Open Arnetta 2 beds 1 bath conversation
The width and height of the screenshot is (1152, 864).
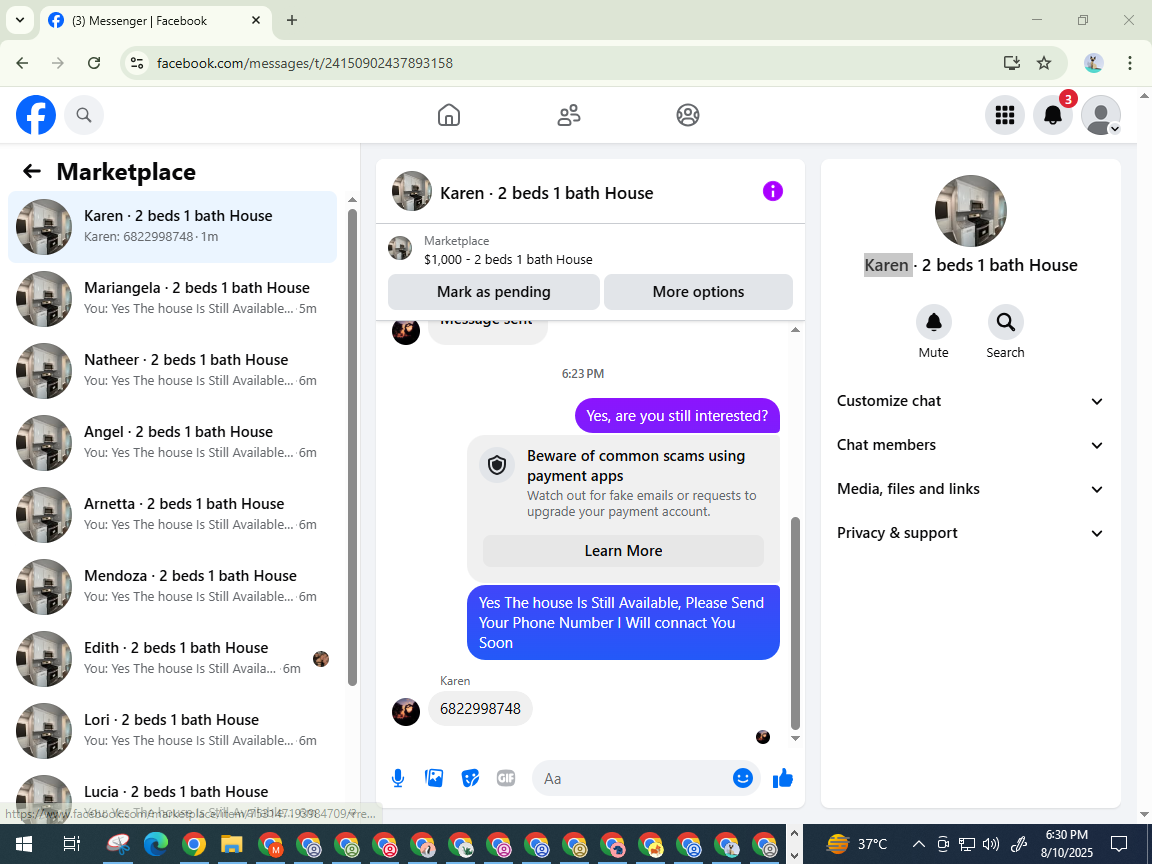173,515
